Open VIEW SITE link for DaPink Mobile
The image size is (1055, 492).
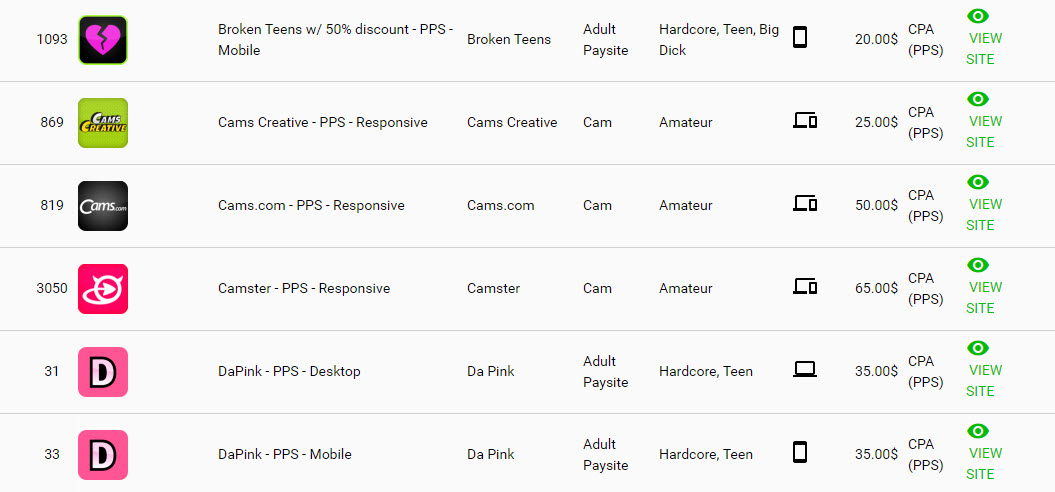point(984,463)
